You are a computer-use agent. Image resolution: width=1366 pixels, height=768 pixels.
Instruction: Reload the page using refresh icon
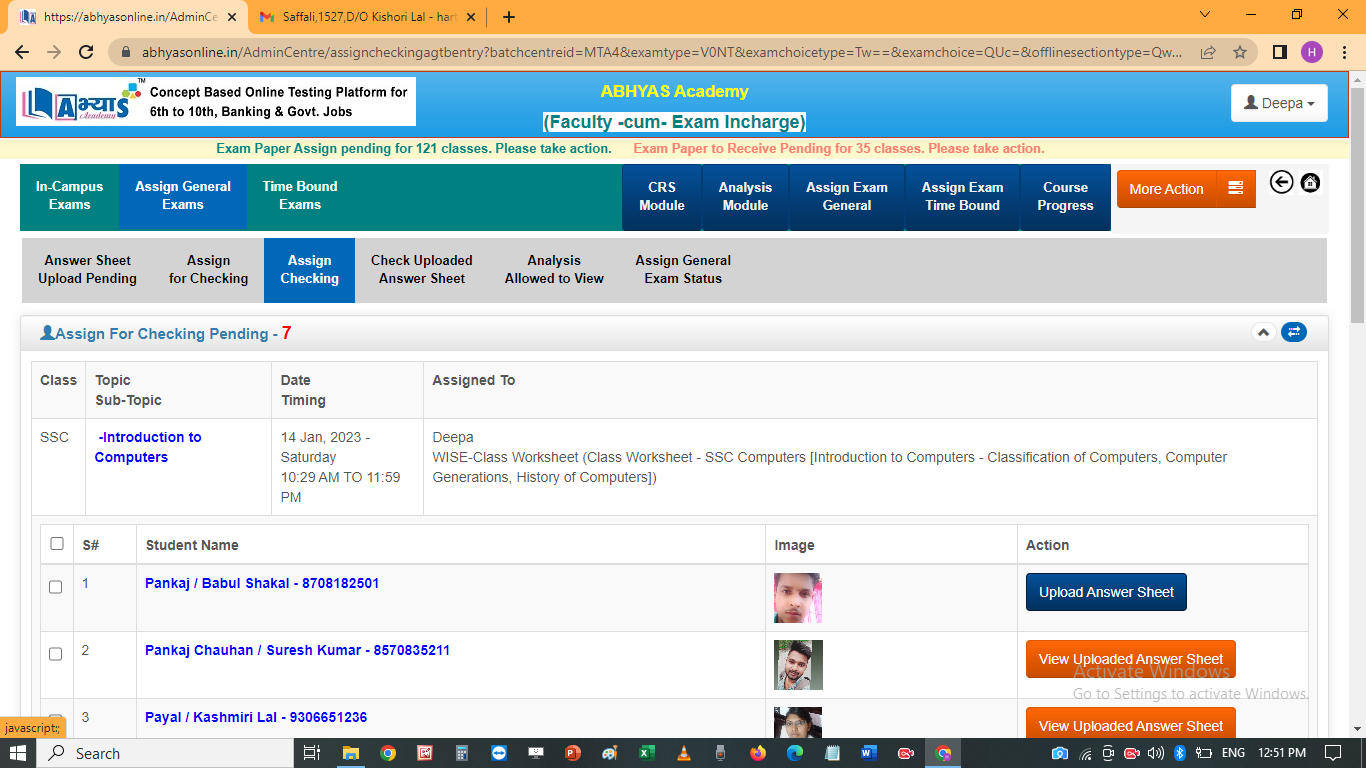(x=86, y=52)
